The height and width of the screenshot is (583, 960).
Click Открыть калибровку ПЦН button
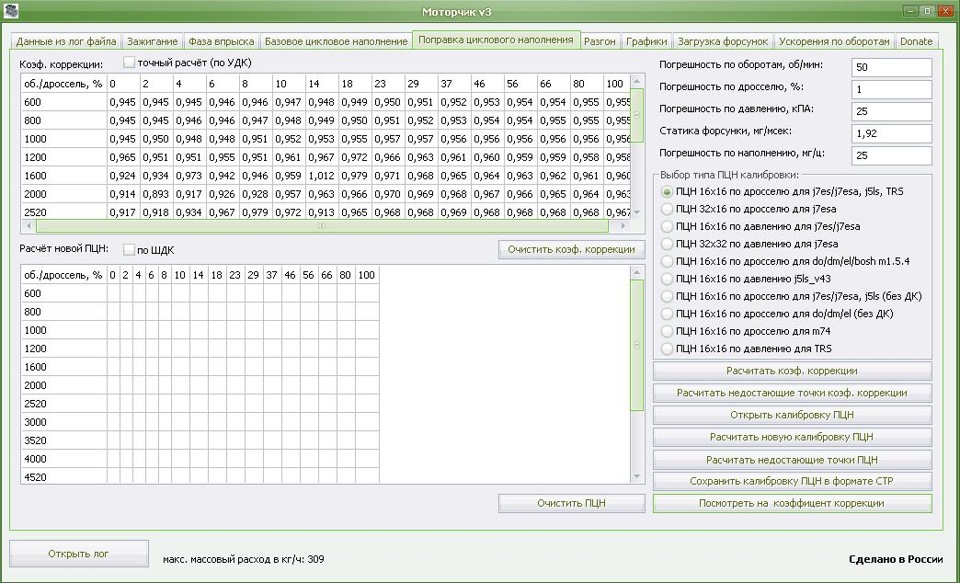(792, 415)
